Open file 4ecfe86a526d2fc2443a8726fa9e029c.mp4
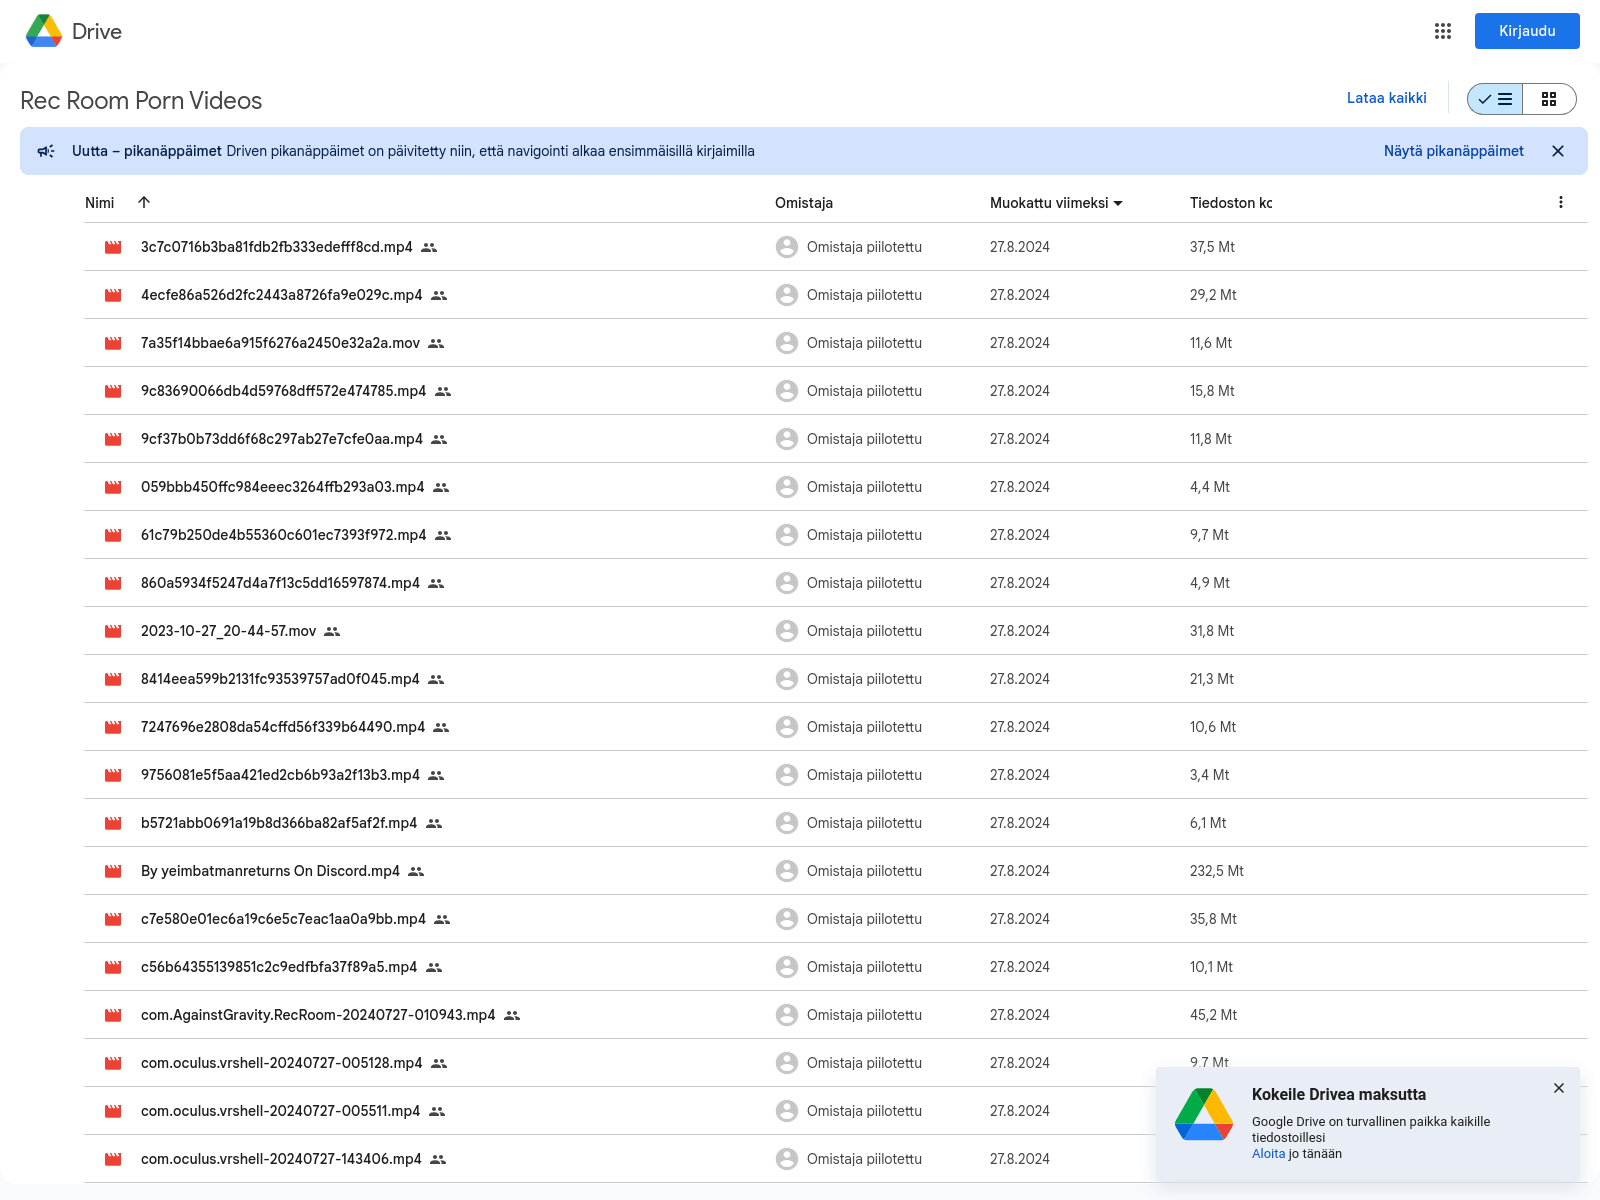 tap(281, 295)
